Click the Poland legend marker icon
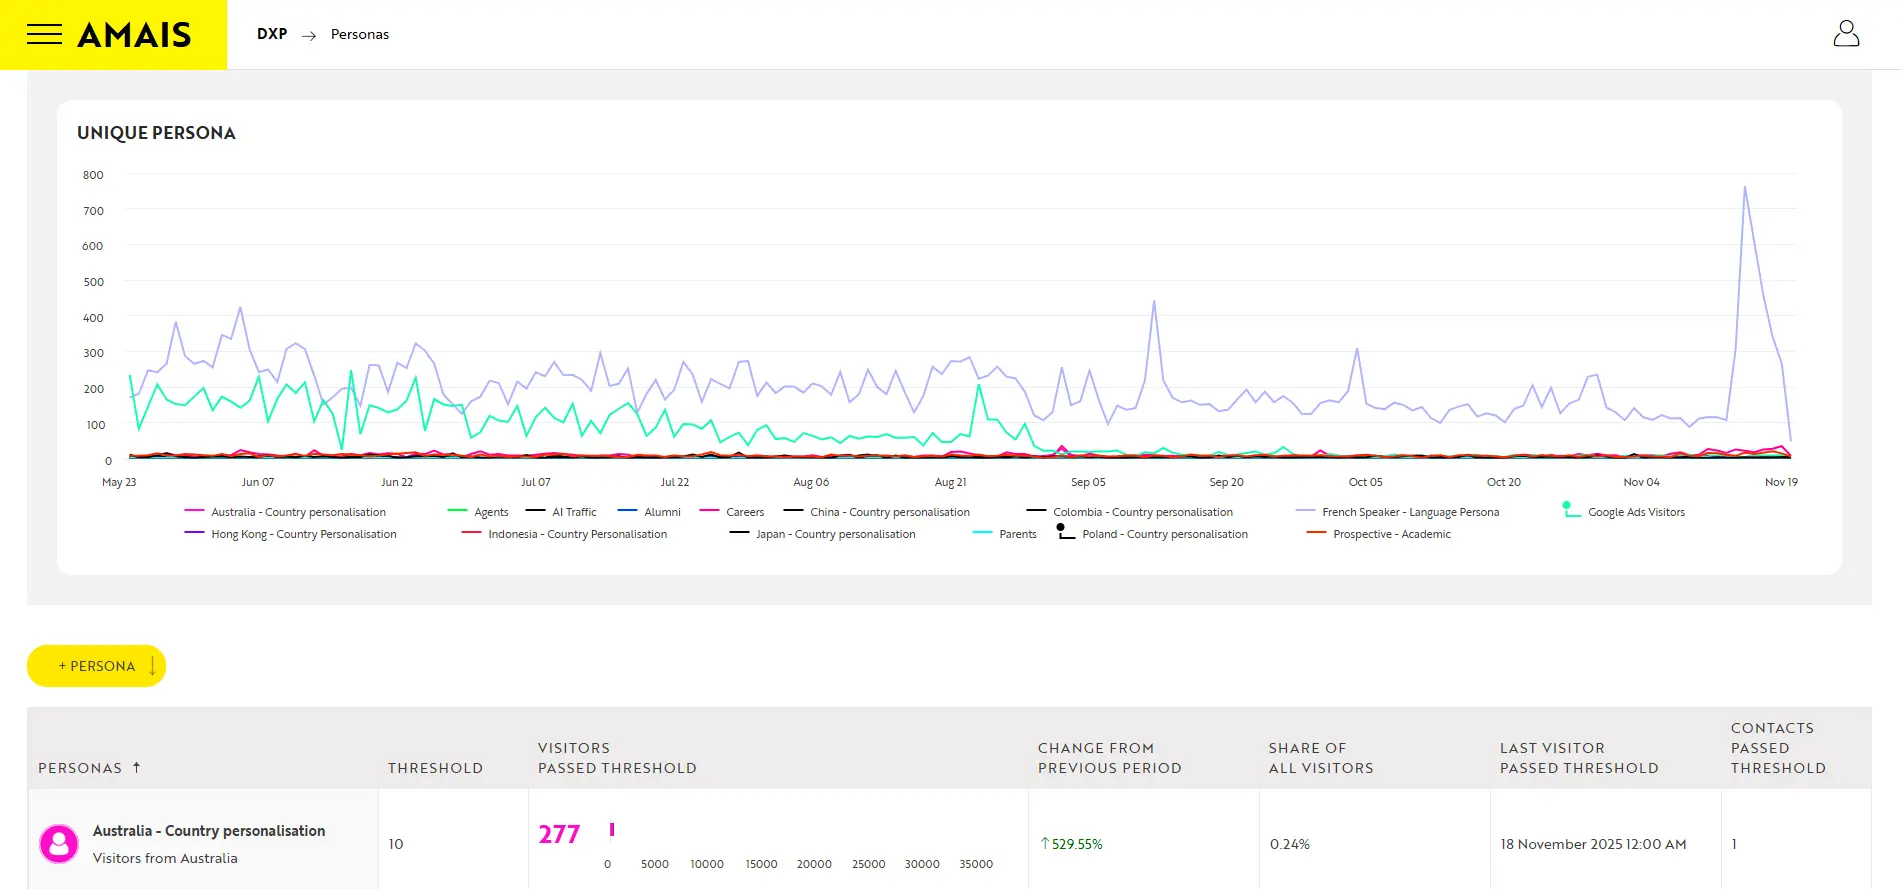The height and width of the screenshot is (889, 1903). [x=1064, y=532]
